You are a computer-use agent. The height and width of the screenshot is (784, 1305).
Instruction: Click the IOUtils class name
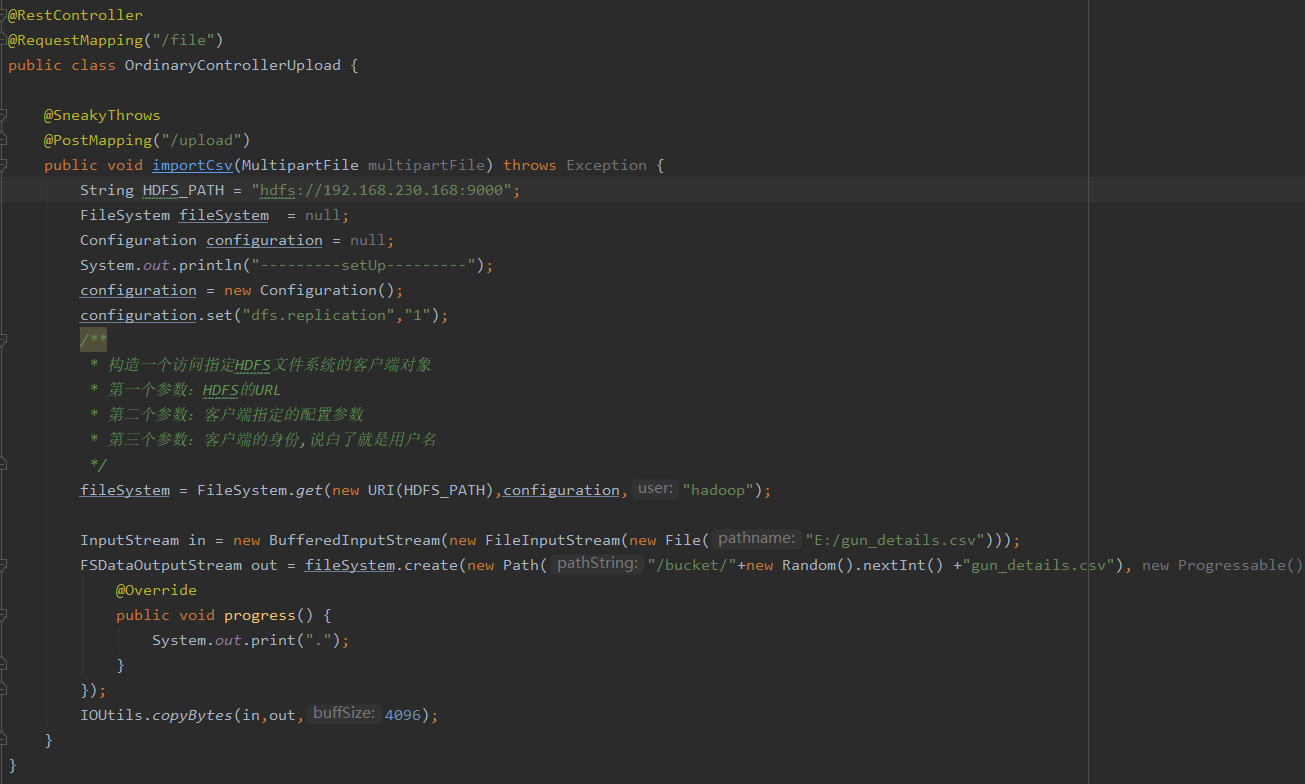(x=111, y=715)
